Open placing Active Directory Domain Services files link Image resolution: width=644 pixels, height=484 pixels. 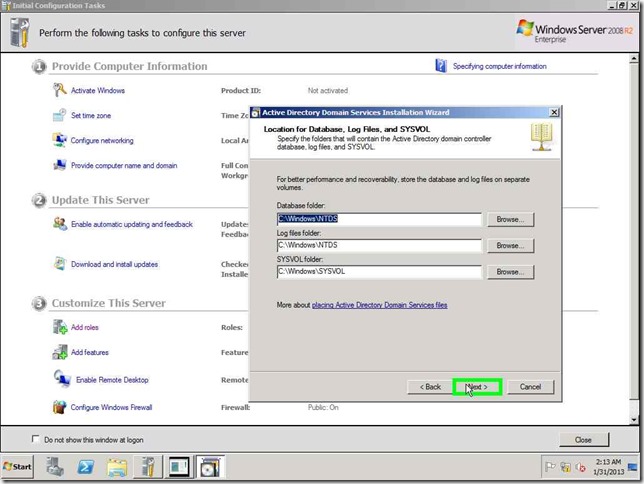(380, 305)
